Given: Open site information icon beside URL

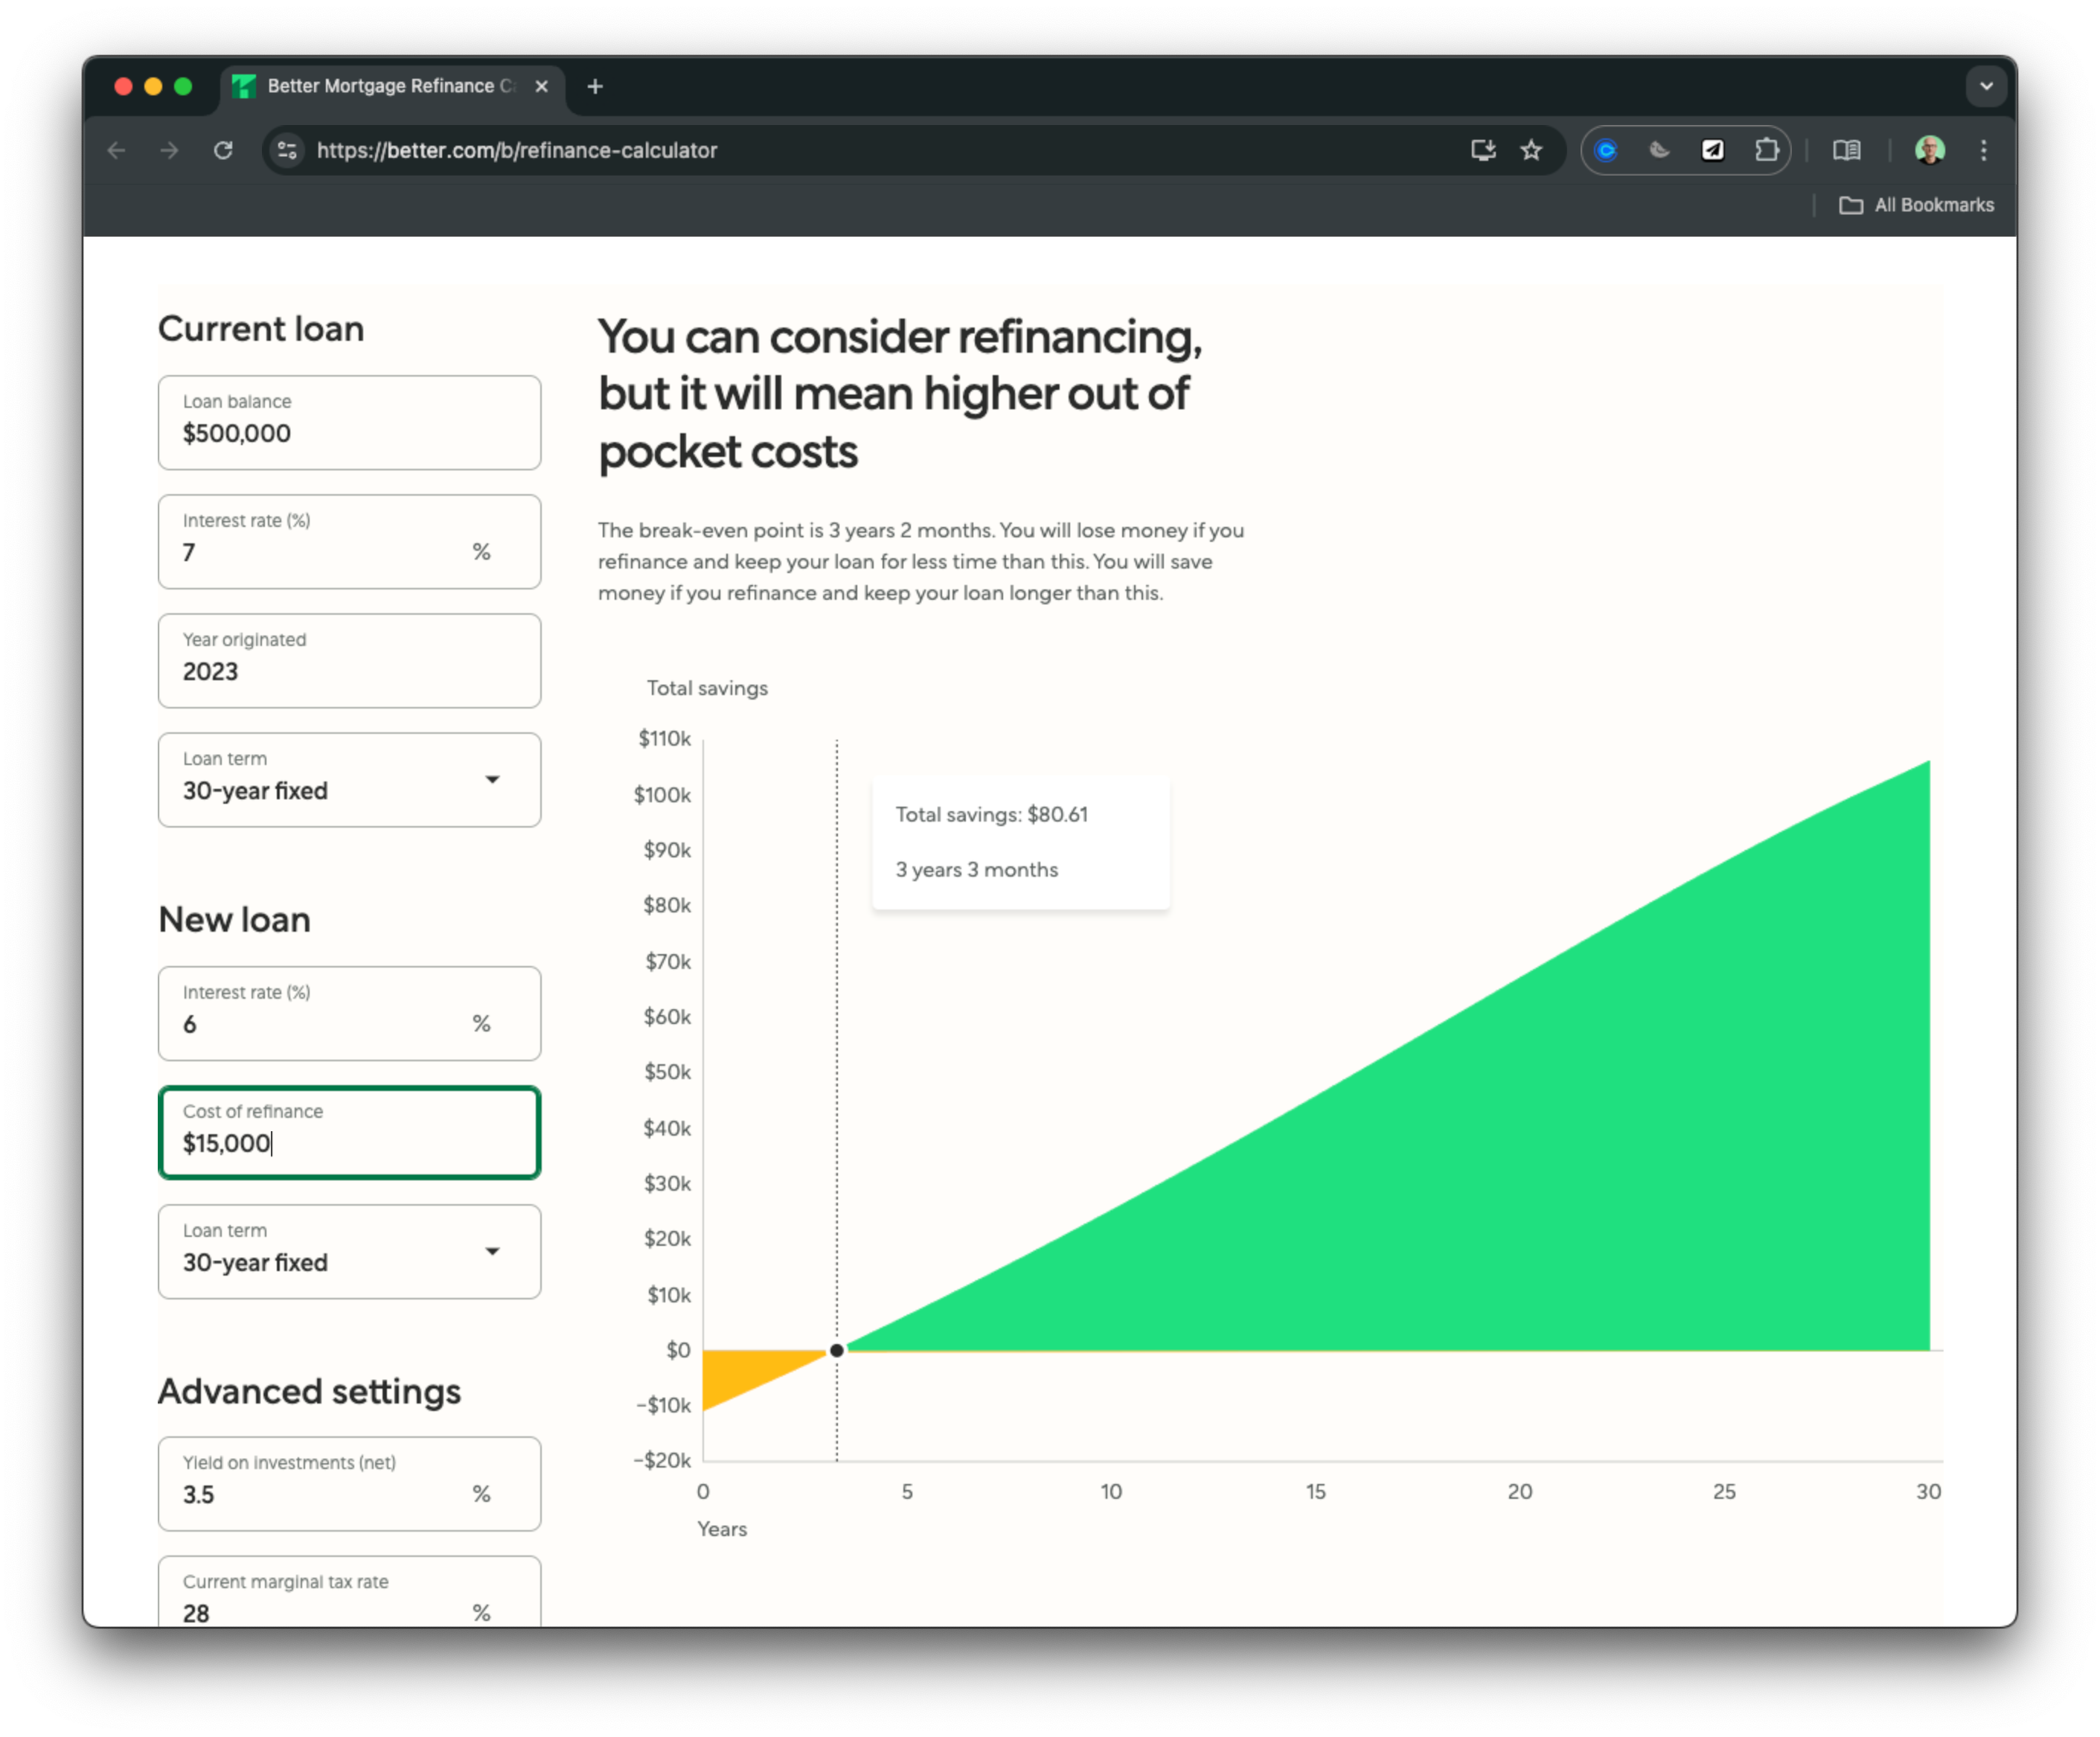Looking at the screenshot, I should click(287, 150).
